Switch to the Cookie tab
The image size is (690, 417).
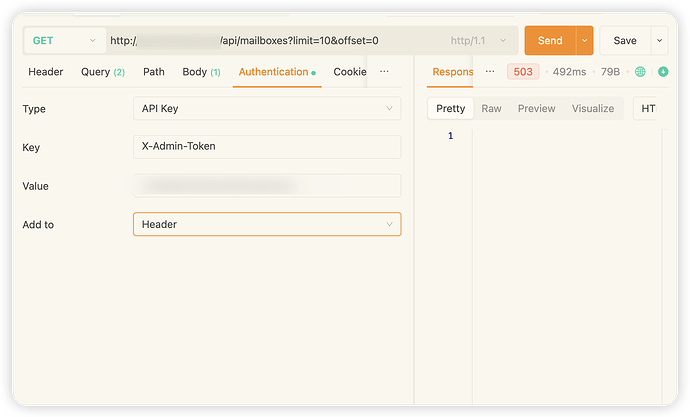click(x=350, y=72)
